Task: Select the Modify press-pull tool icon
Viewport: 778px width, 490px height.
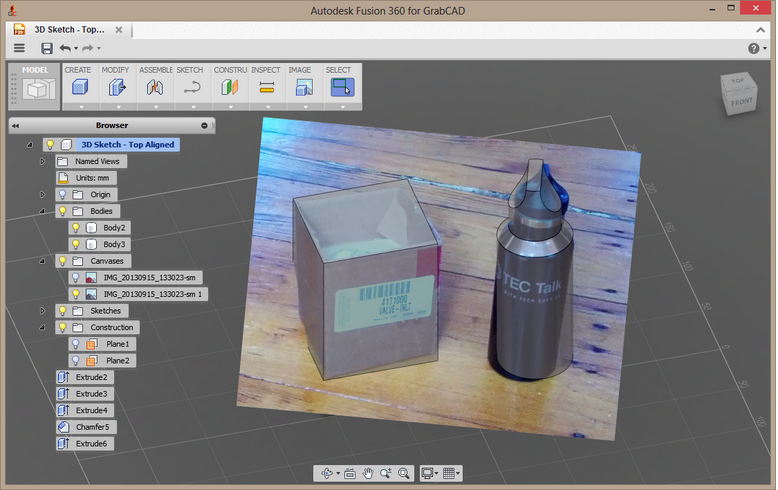Action: tap(117, 88)
